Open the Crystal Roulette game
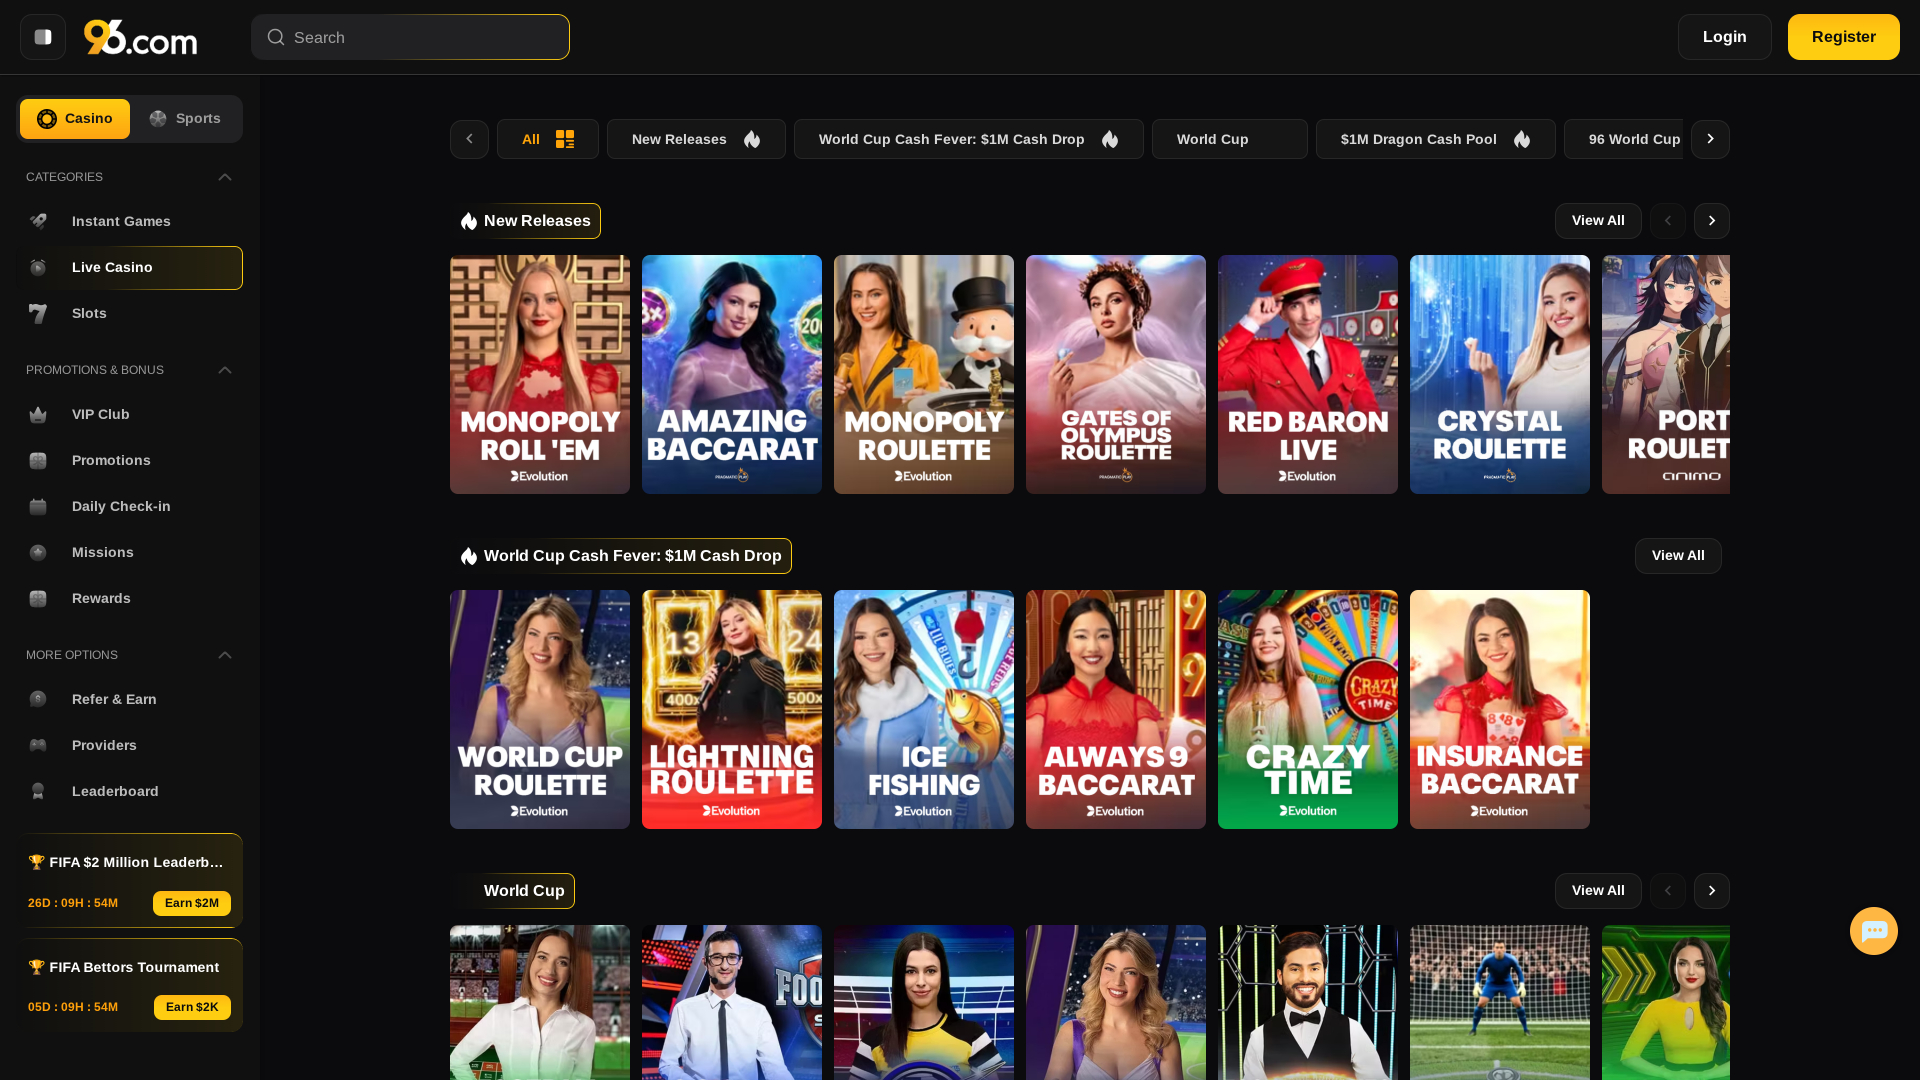 [1500, 374]
